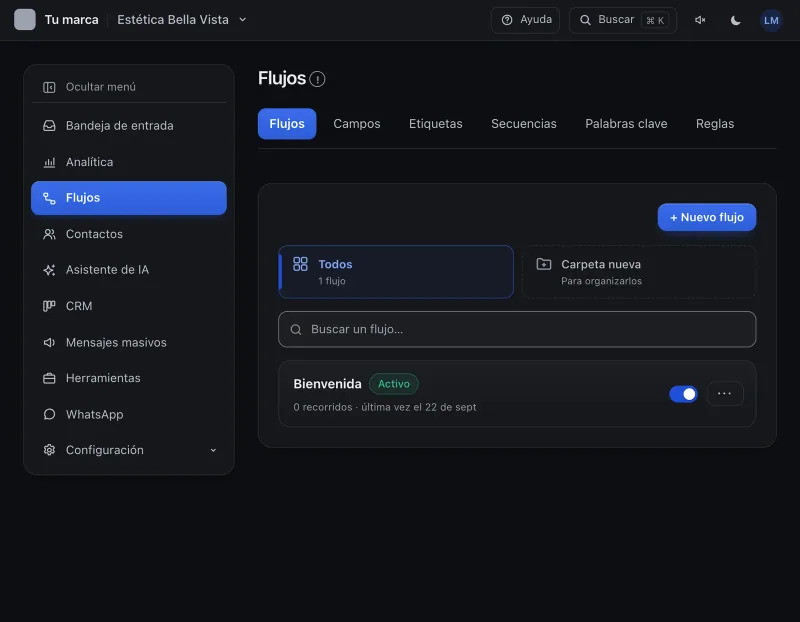Click magnifier icon in flow search
The width and height of the screenshot is (800, 622).
pyautogui.click(x=296, y=330)
